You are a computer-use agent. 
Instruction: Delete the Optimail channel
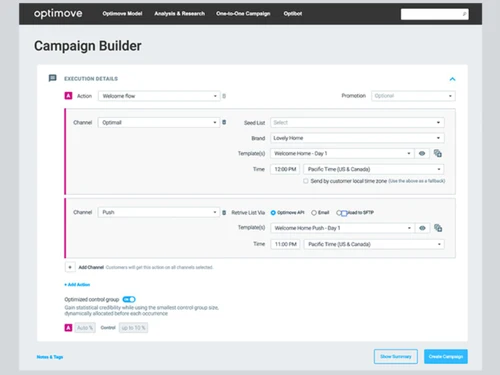(224, 122)
